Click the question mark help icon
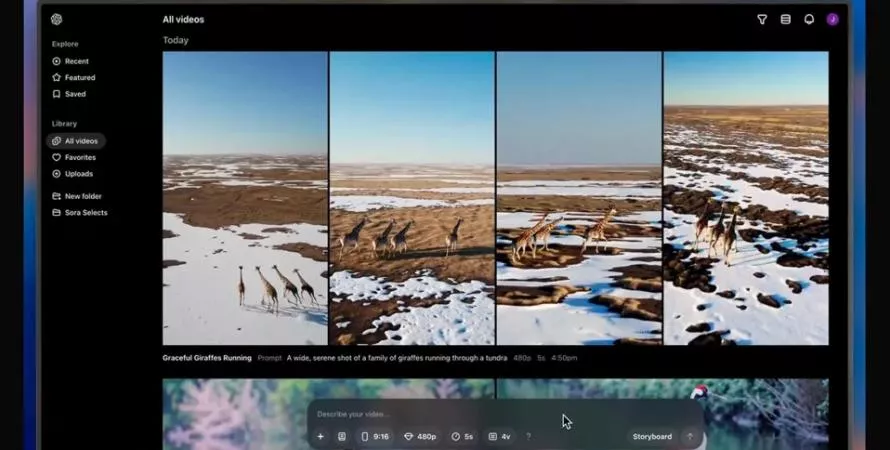 tap(528, 436)
